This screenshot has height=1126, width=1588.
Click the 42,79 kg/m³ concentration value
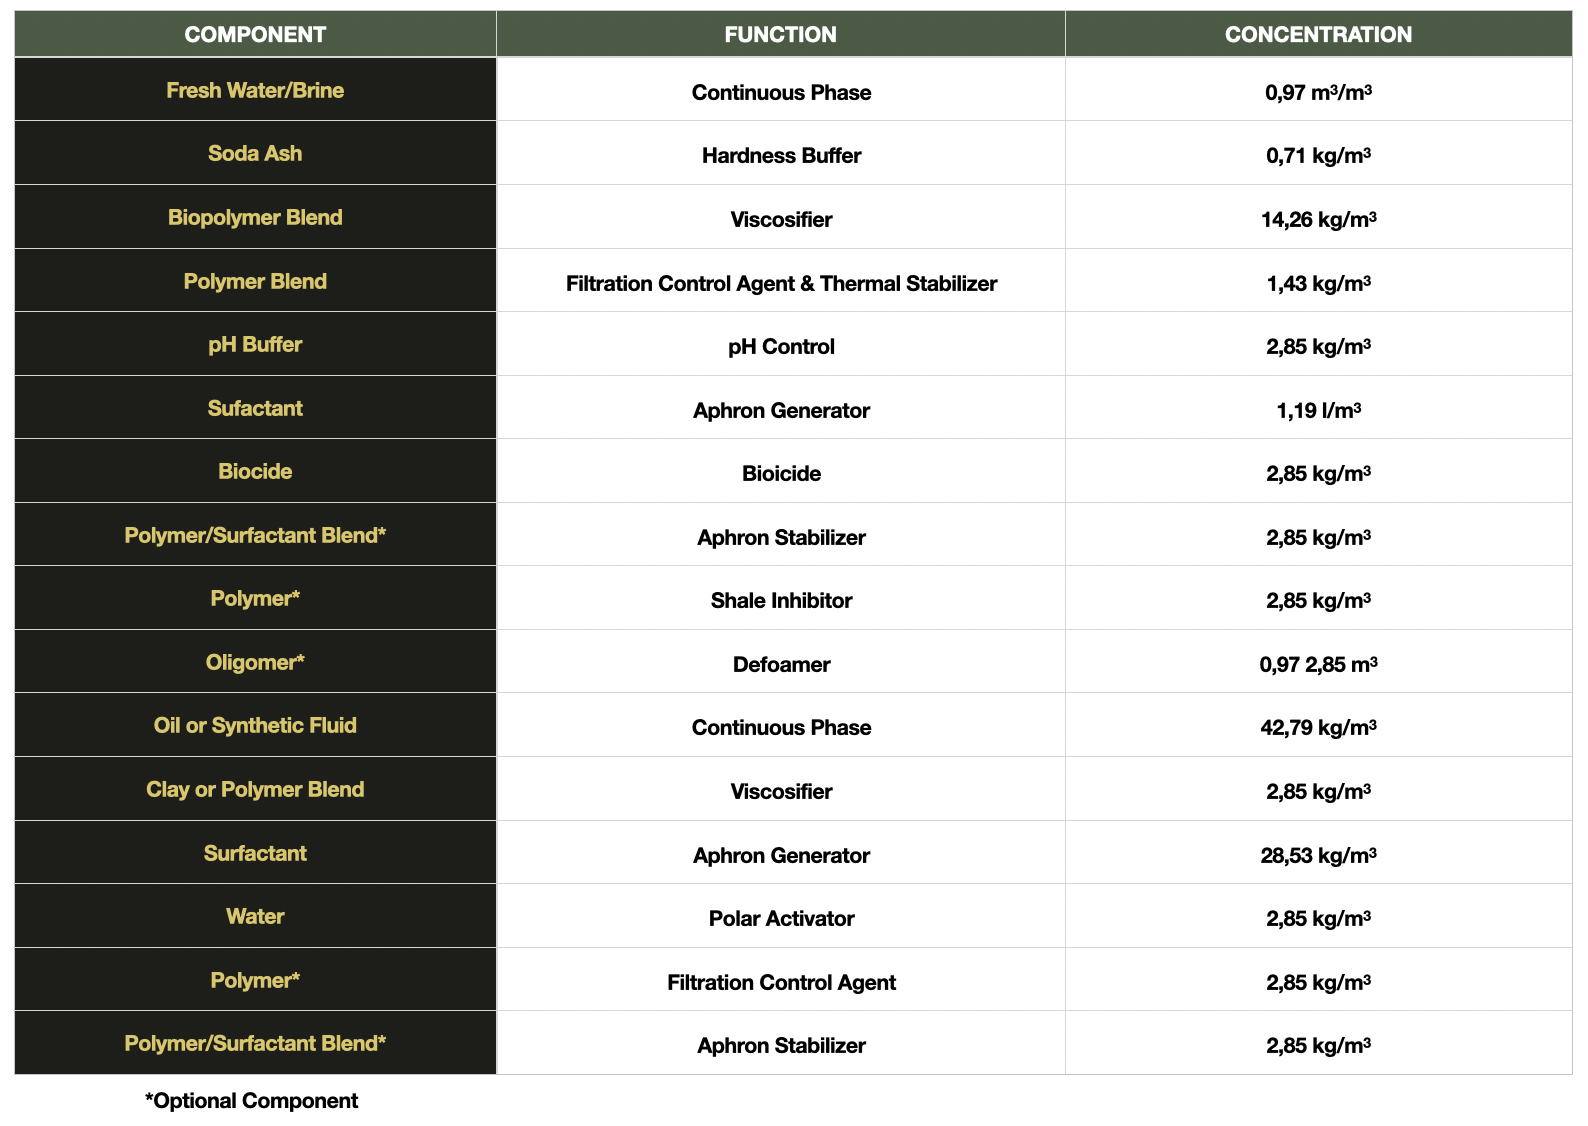point(1318,727)
